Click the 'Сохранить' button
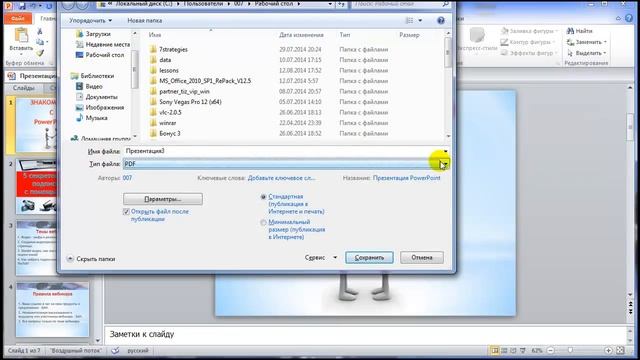Screen dimensions: 640x360 pyautogui.click(x=369, y=258)
